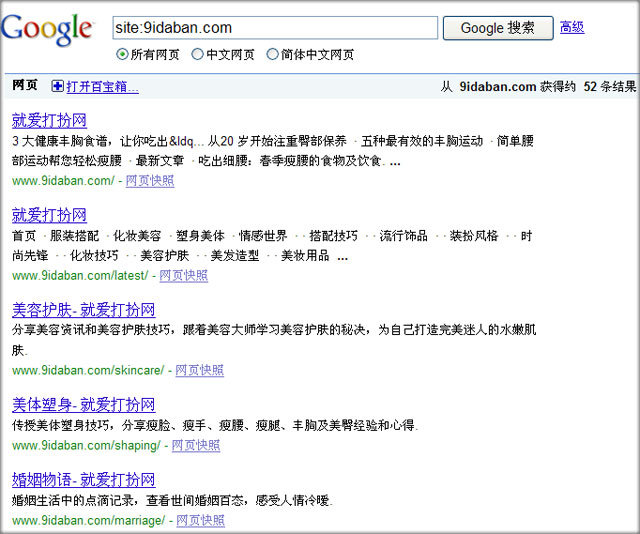Screen dimensions: 640x534
Task: Click snippet text starting 3 大健康丰胸食谱
Action: (273, 151)
